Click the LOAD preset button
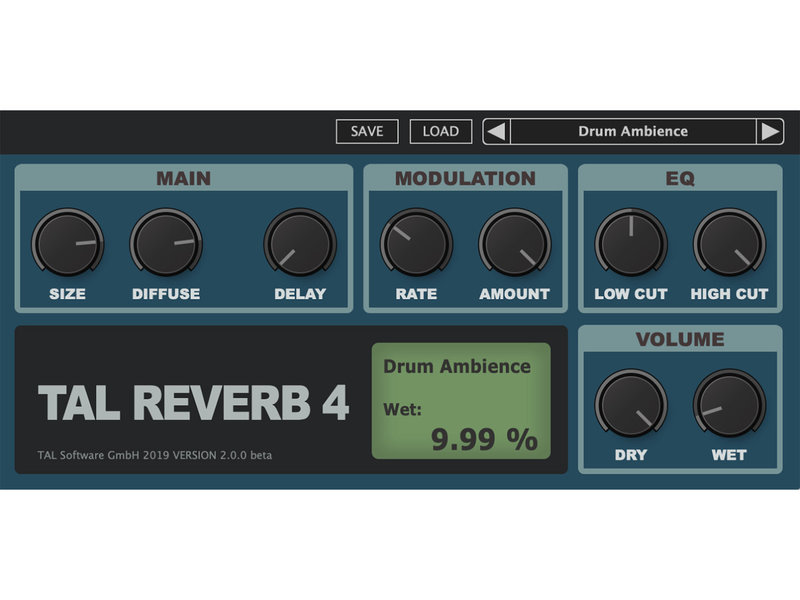The image size is (800, 600). click(440, 131)
